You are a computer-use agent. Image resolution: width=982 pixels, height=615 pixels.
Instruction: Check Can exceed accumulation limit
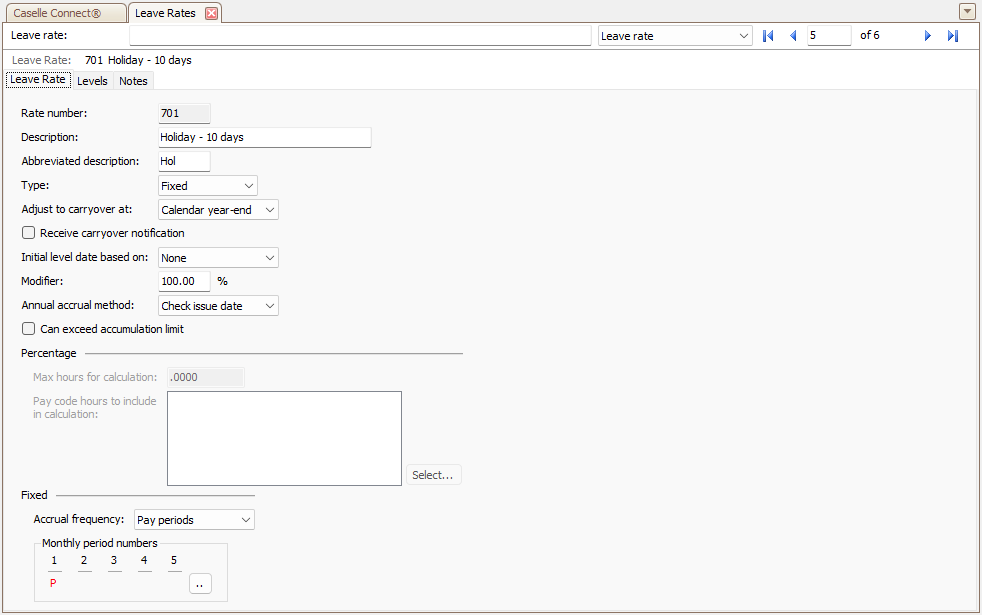point(28,329)
